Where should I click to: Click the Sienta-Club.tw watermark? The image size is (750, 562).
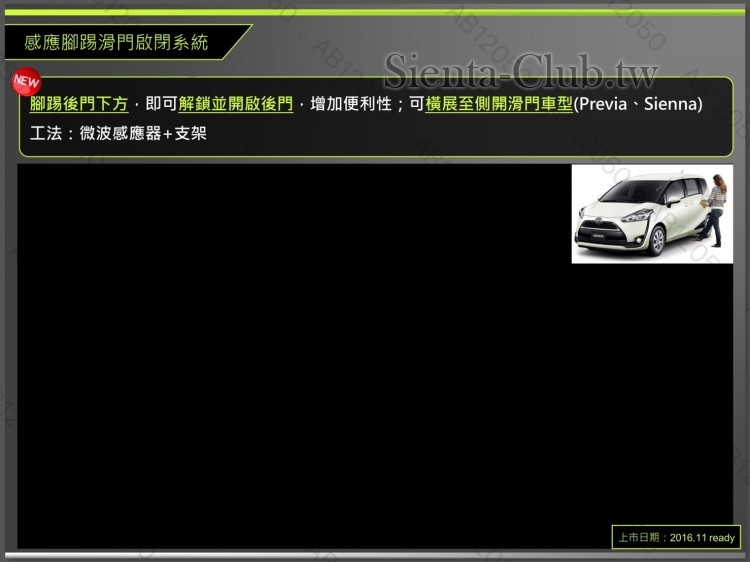(521, 72)
